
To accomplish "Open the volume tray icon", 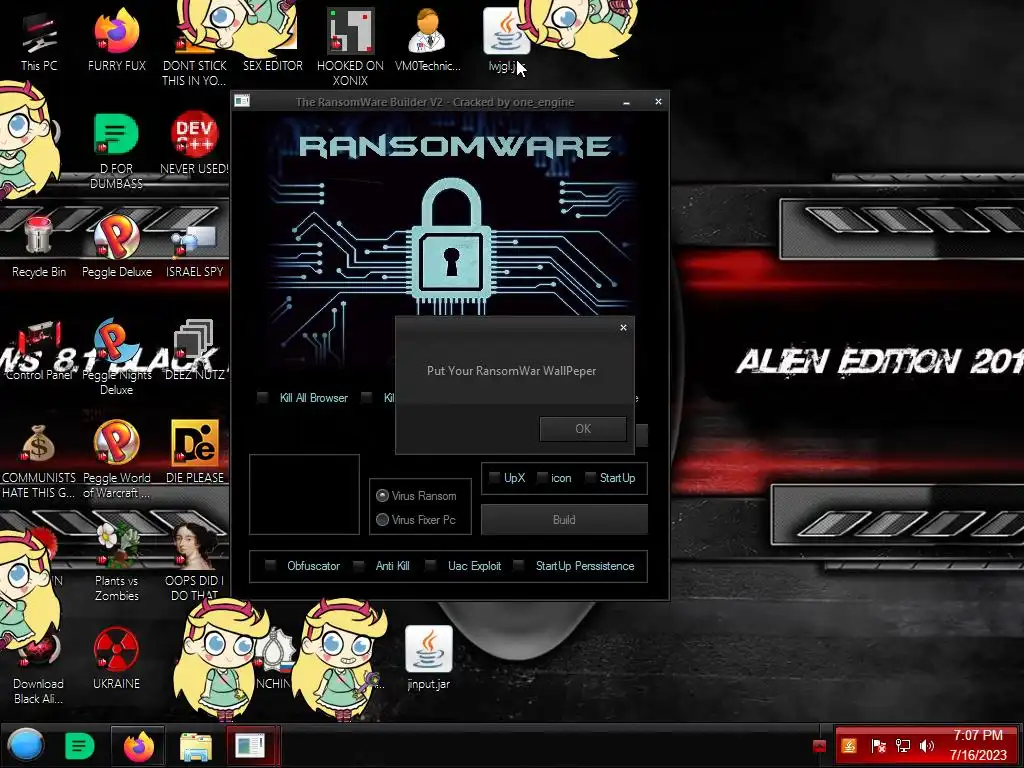I will 927,746.
